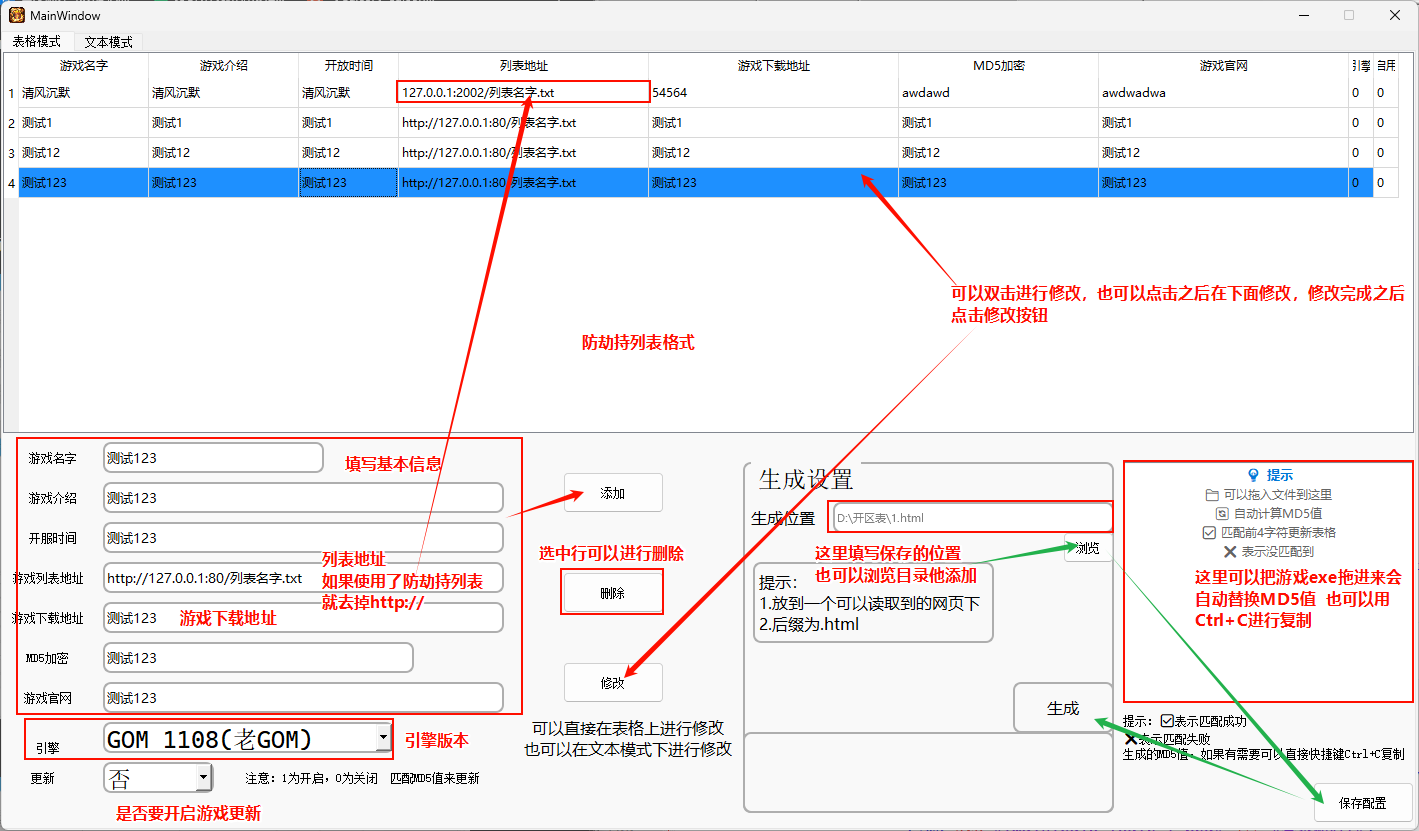The width and height of the screenshot is (1419, 831).
Task: Select row header number 4
Action: (x=11, y=183)
